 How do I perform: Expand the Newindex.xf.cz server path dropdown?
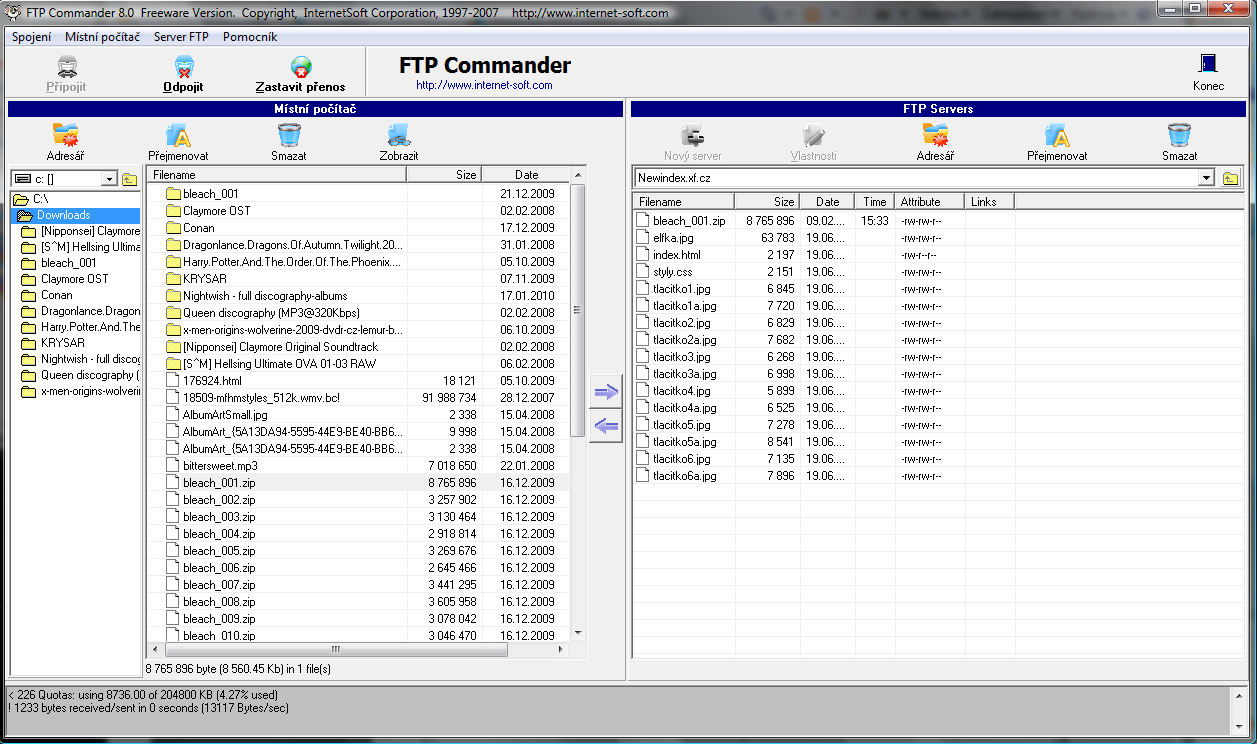(1207, 178)
